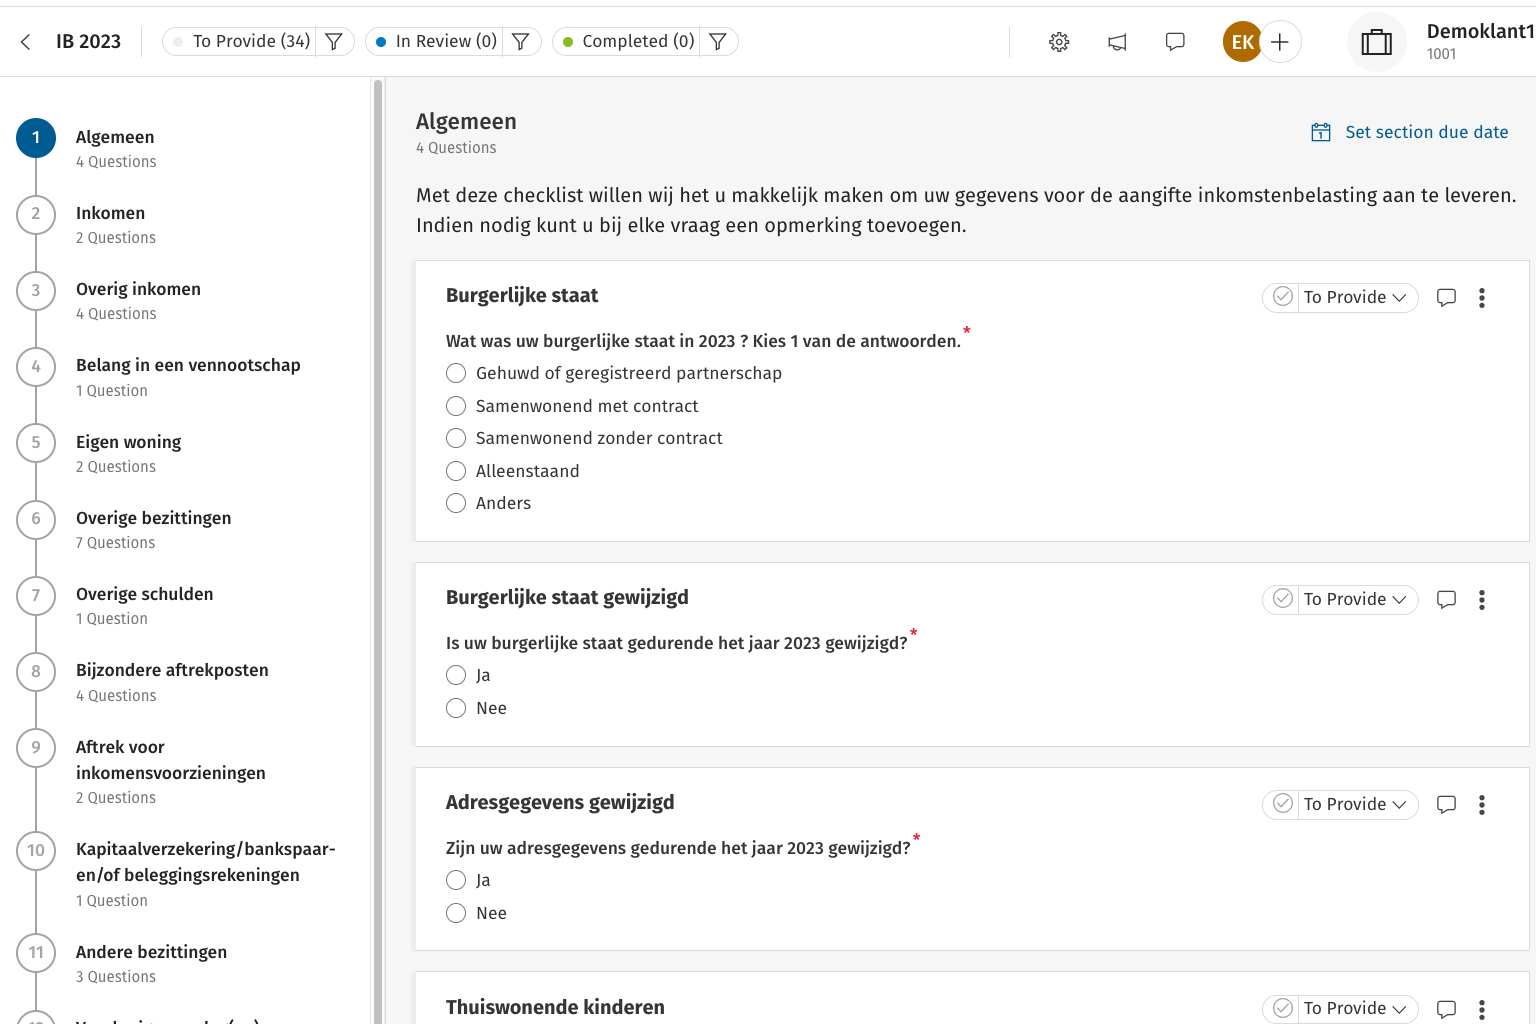
Task: Click the megaphone announcements icon
Action: (x=1117, y=42)
